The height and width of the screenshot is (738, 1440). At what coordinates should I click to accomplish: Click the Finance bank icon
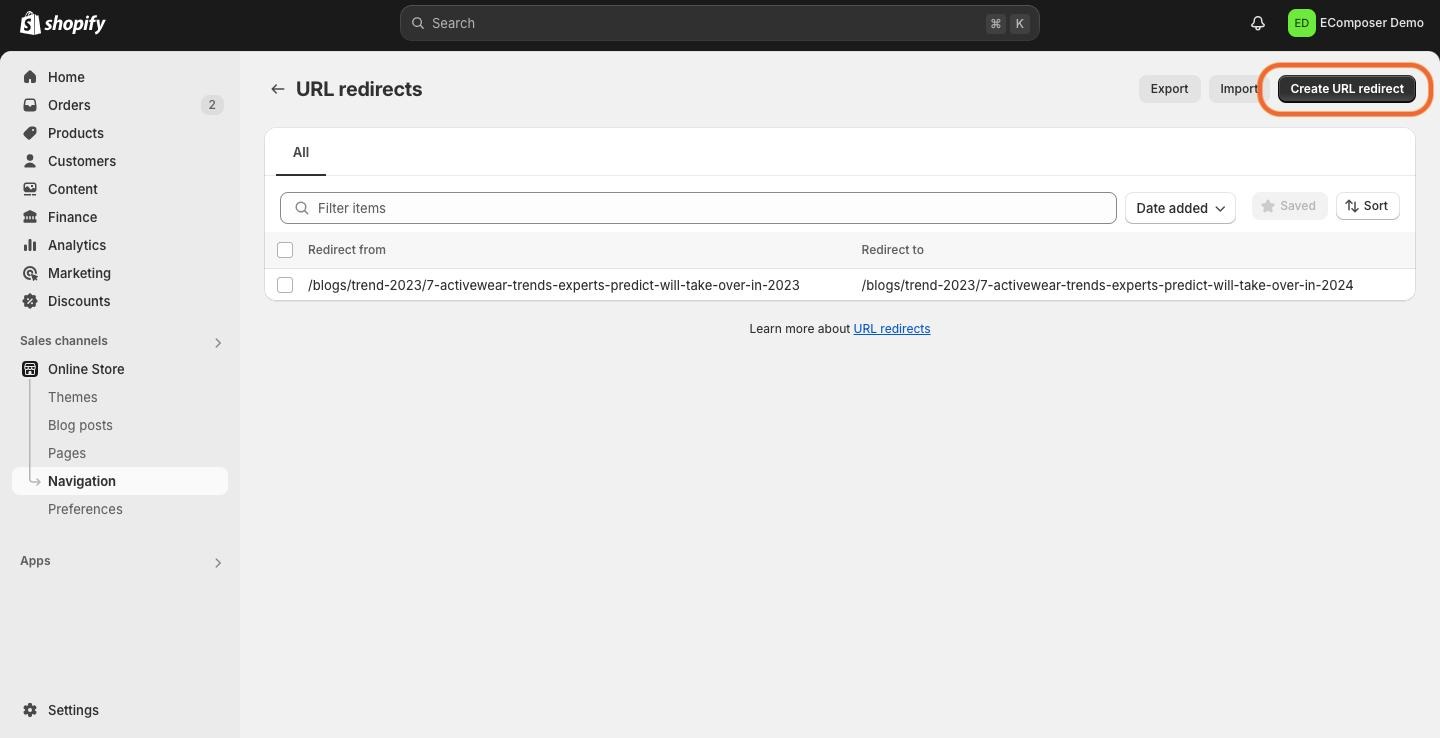[30, 217]
